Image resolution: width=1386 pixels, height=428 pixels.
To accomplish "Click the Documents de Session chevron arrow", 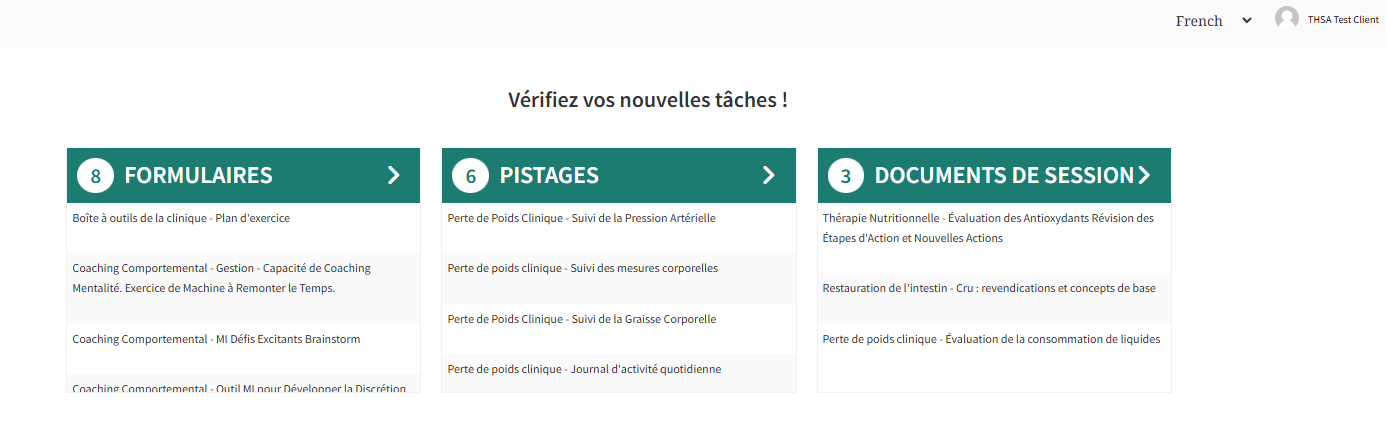I will (x=1144, y=176).
